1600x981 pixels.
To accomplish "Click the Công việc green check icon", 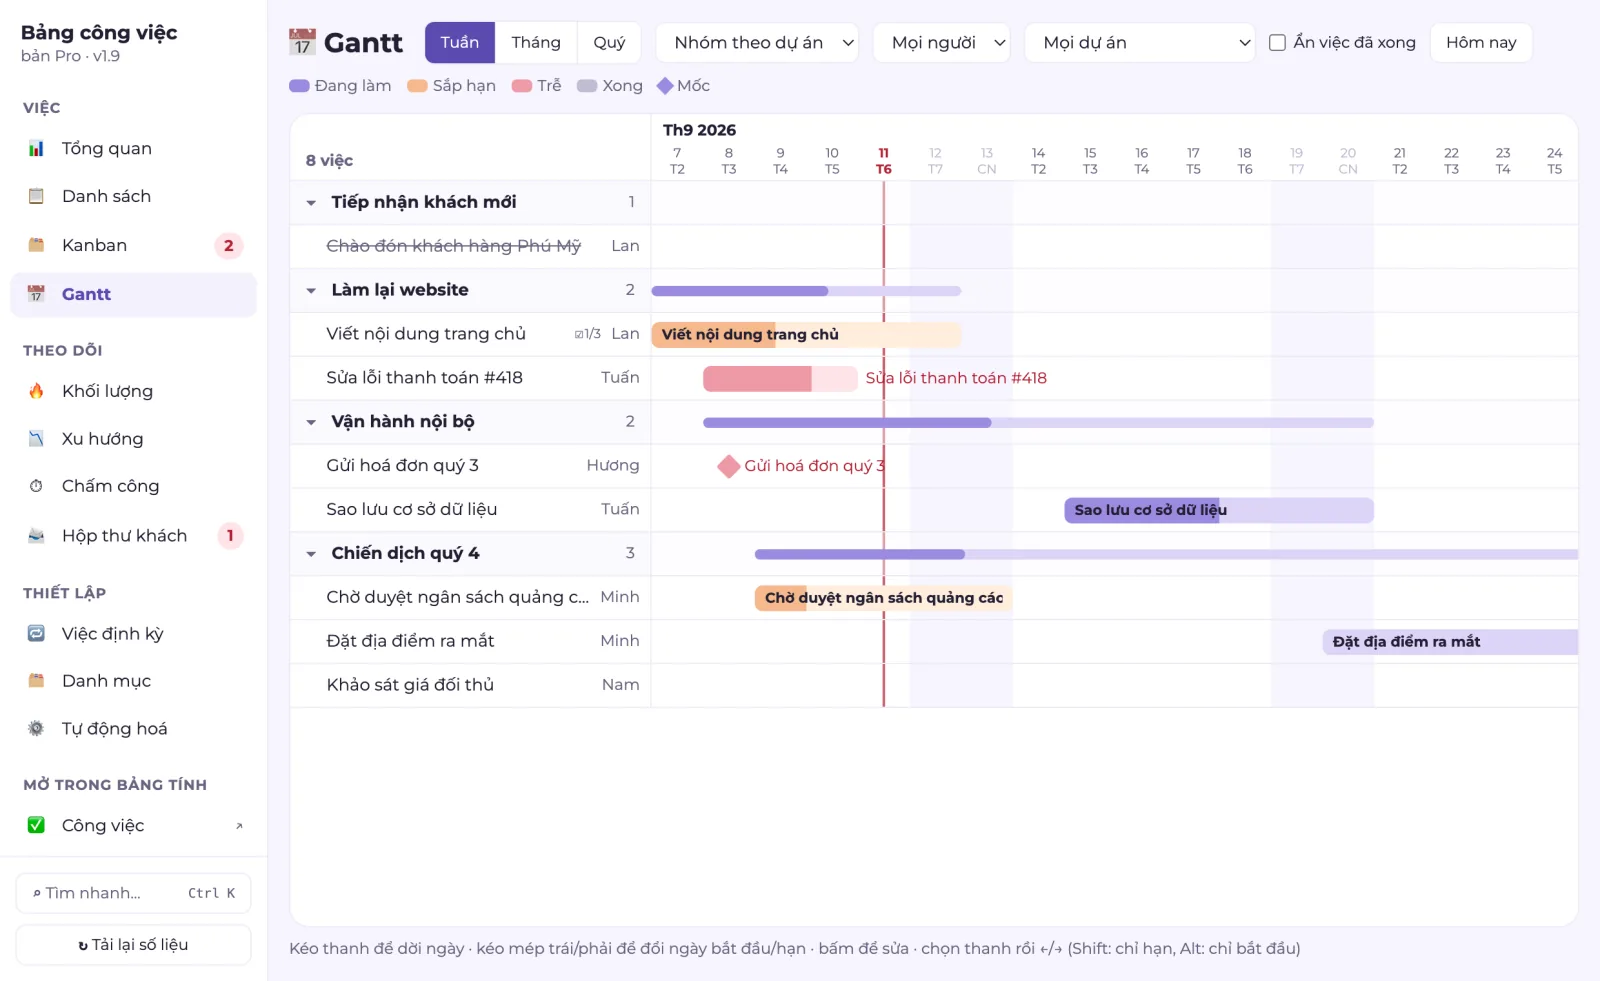I will coord(36,825).
